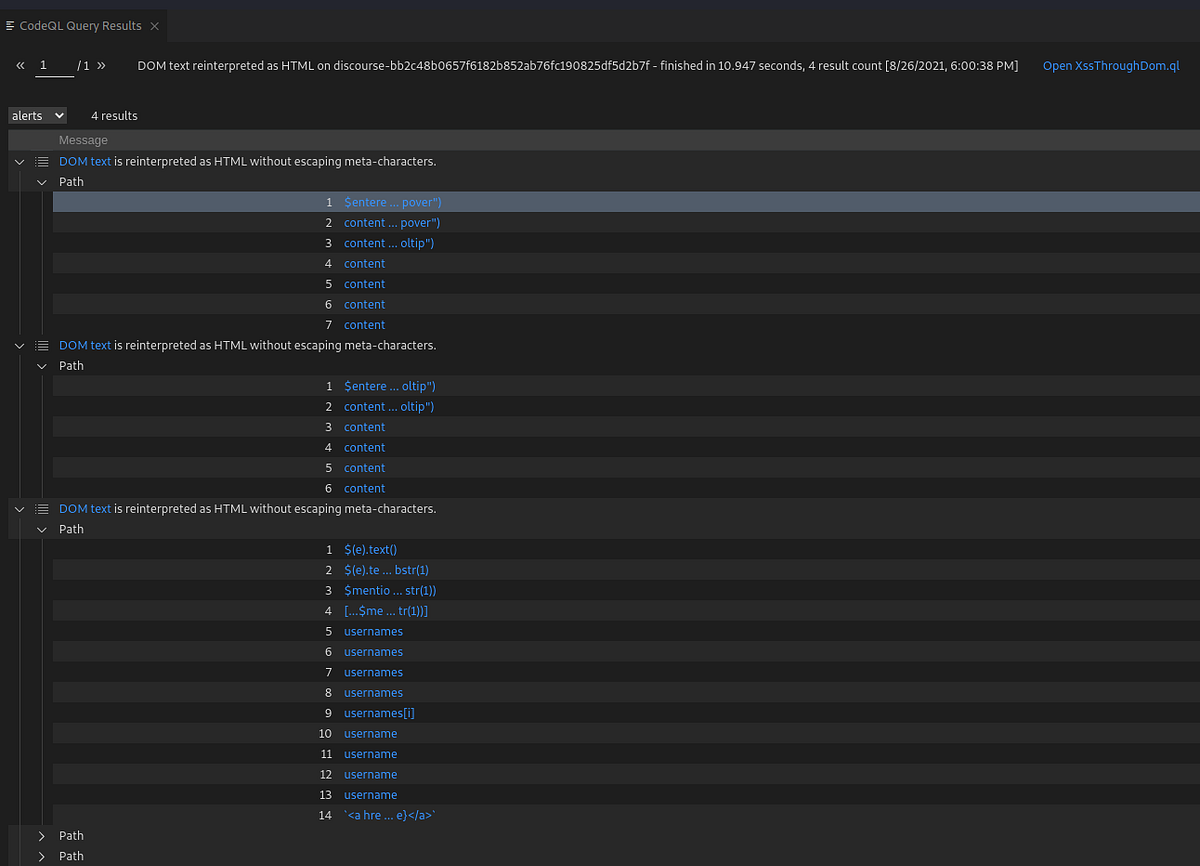Click the list icon beside the second DOM text alert

[x=41, y=345]
